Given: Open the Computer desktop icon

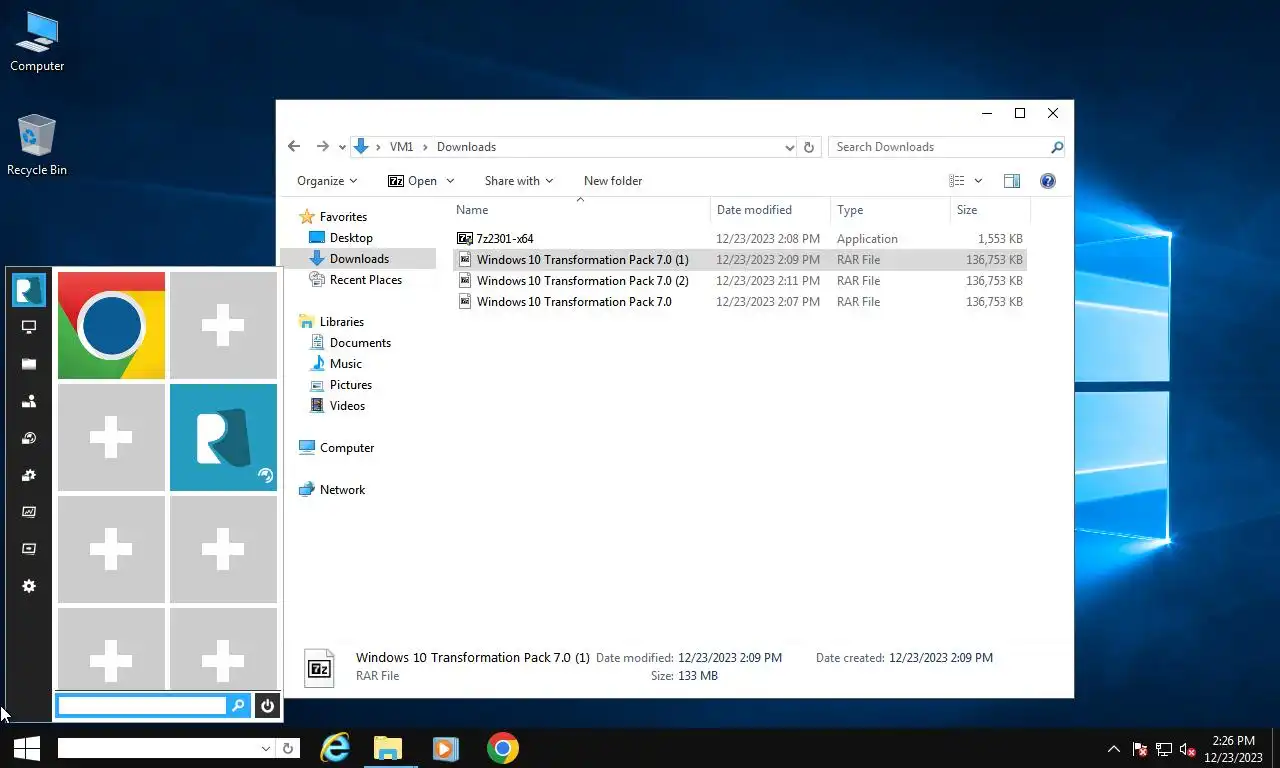Looking at the screenshot, I should 37,42.
